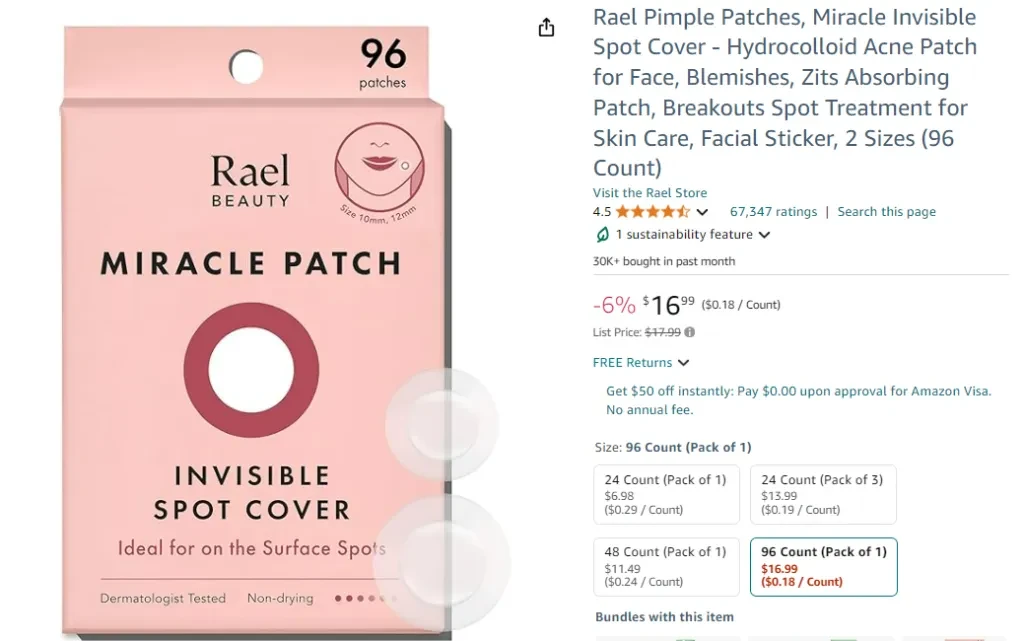Click the Bundles with this item heading
Image resolution: width=1024 pixels, height=641 pixels.
click(x=664, y=617)
